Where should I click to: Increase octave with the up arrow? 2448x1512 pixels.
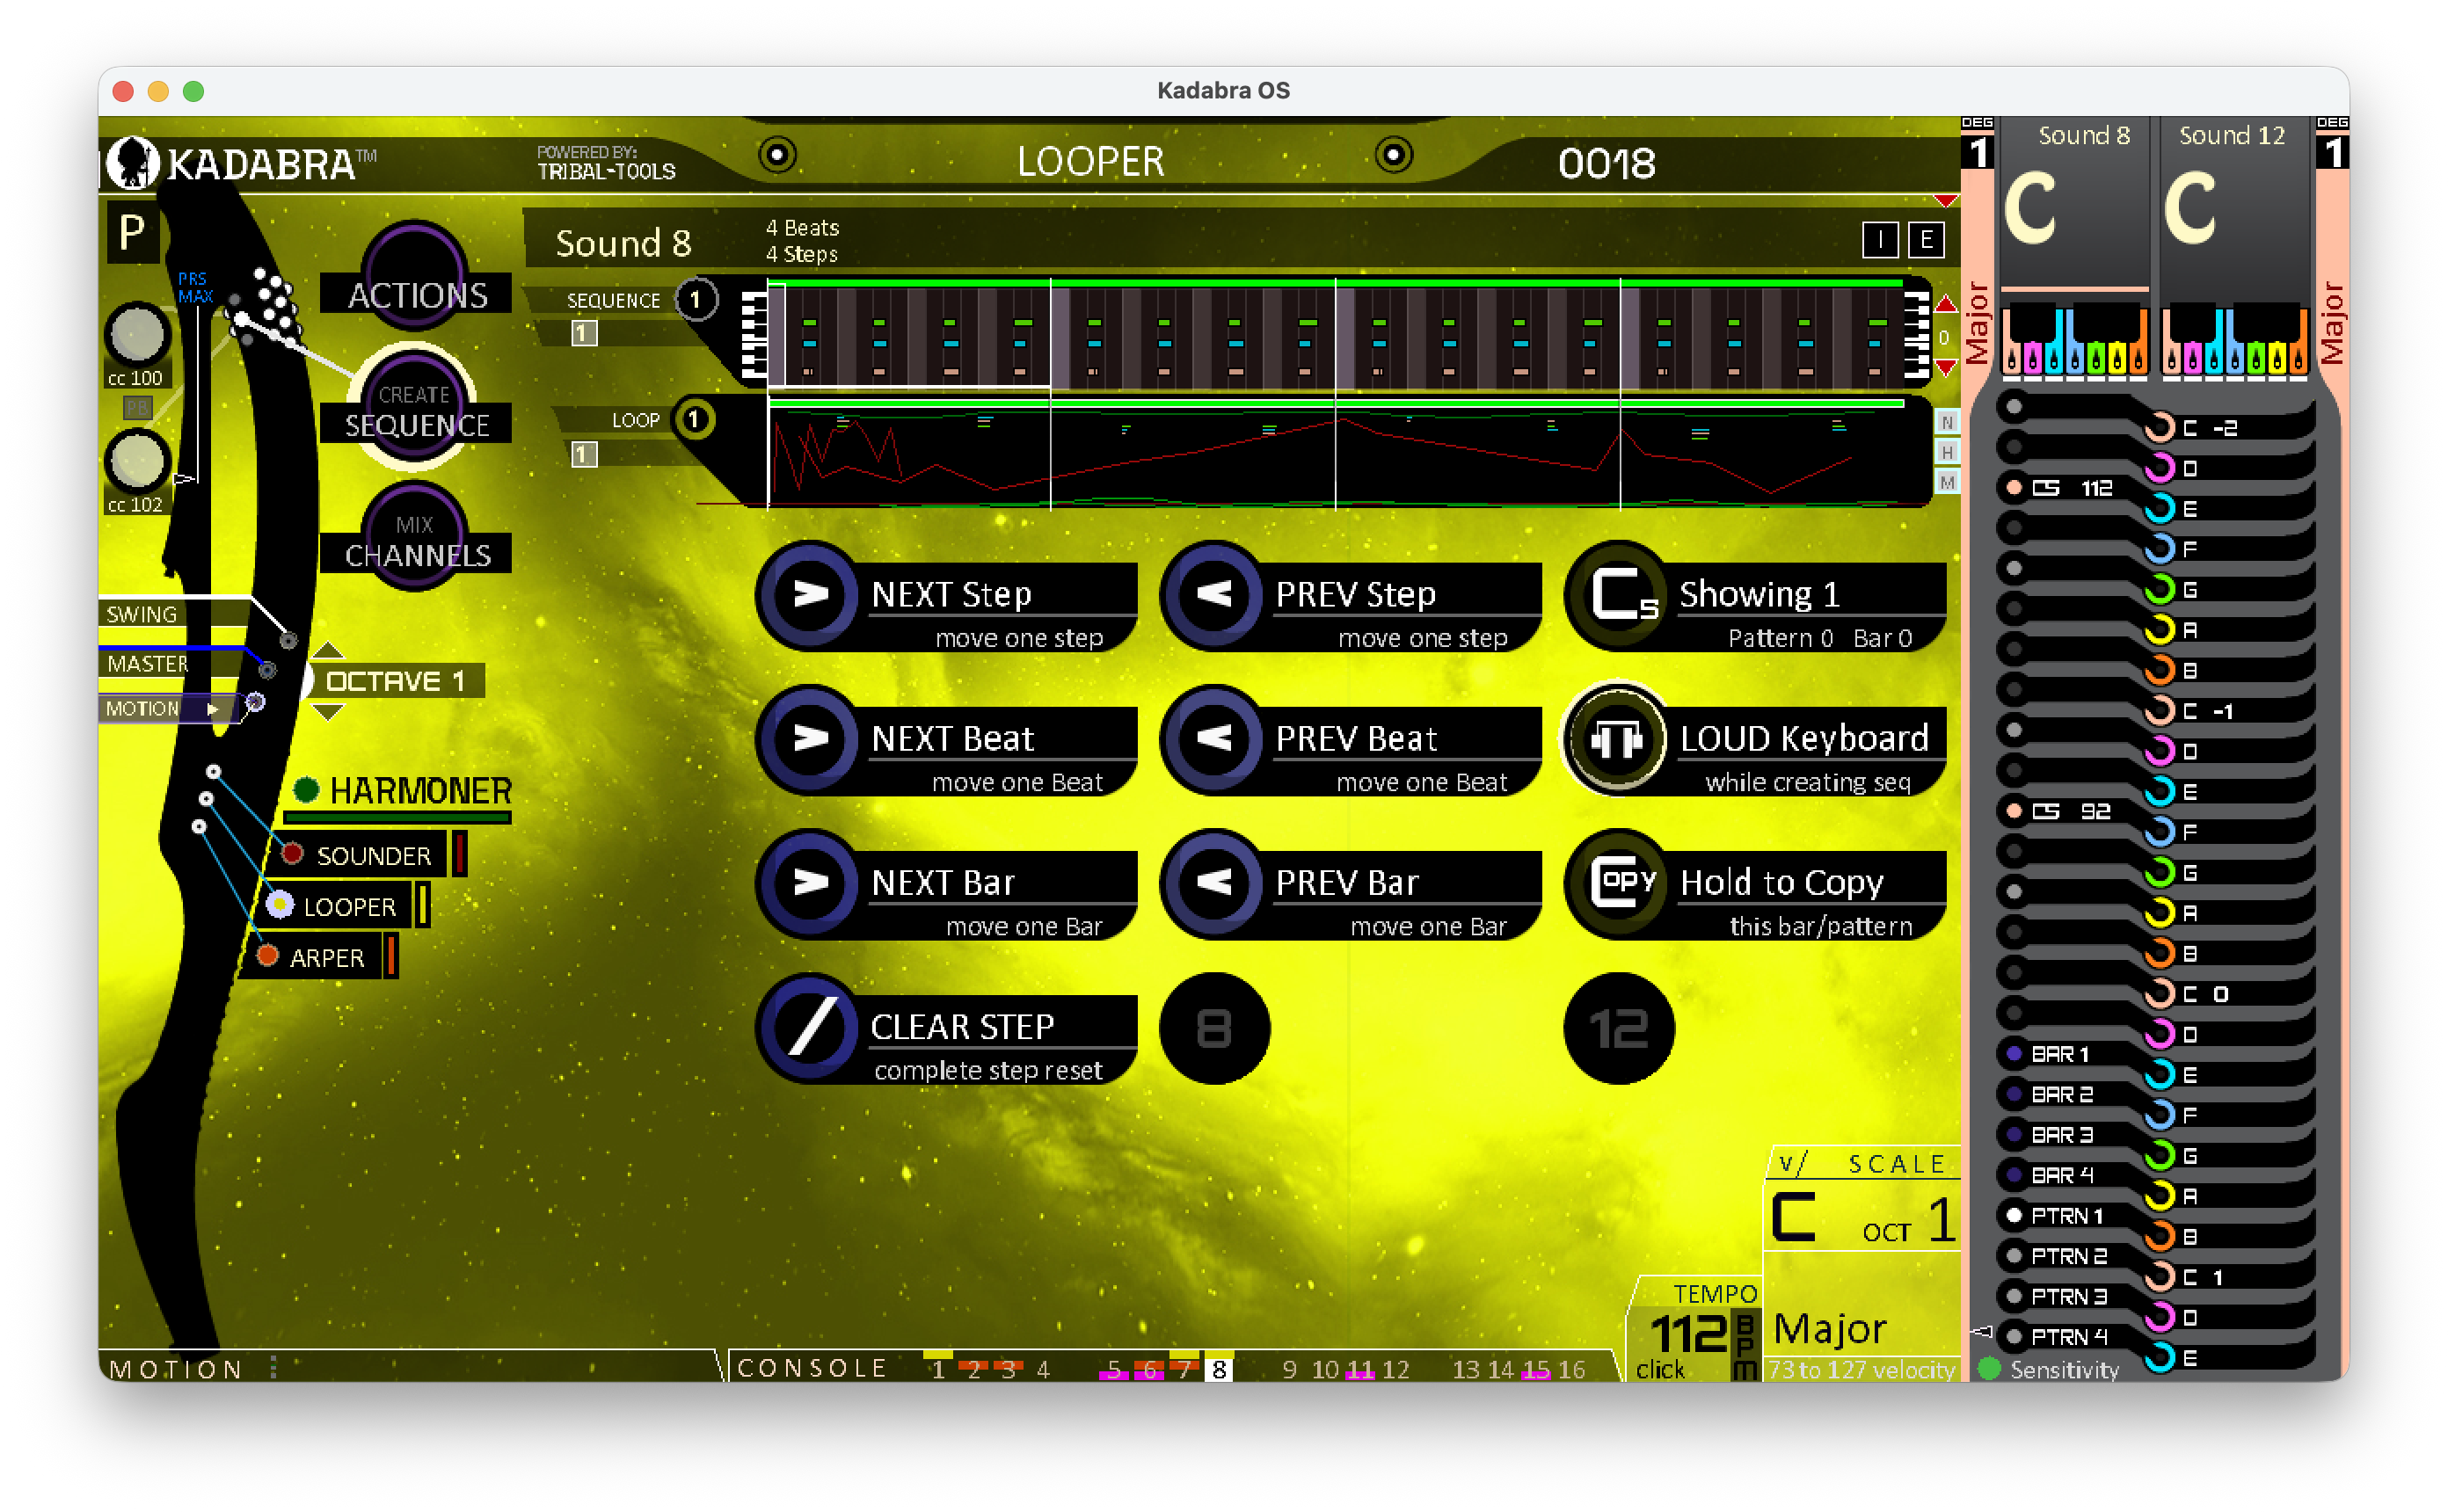click(328, 651)
